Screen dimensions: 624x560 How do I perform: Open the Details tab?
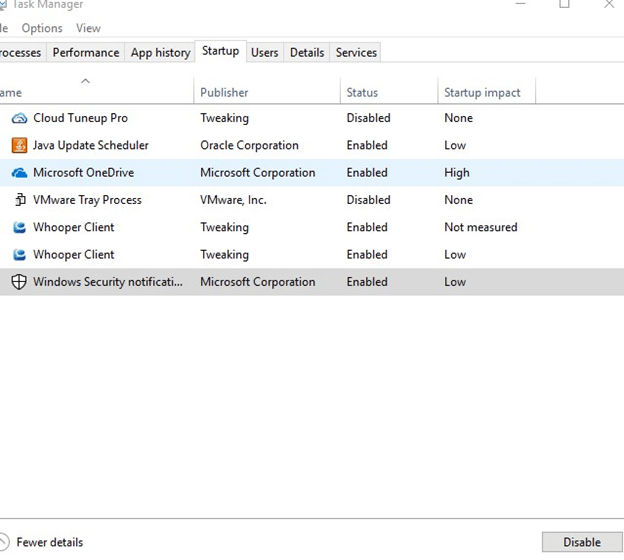[x=307, y=53]
